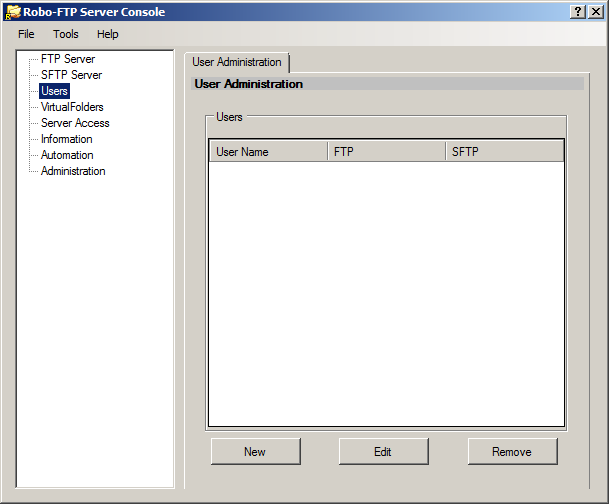
Task: Open the Tools menu
Action: pyautogui.click(x=66, y=34)
